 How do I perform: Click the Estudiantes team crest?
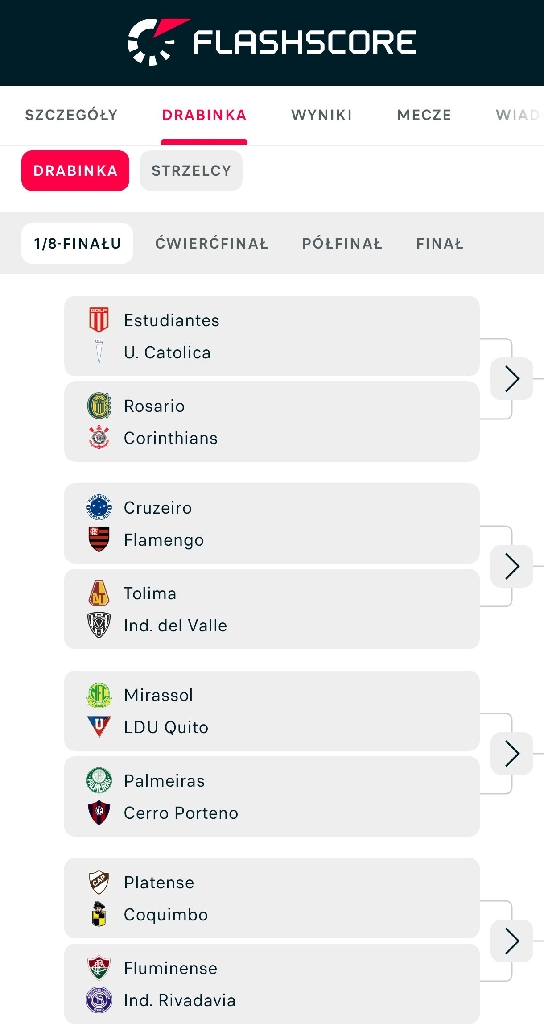99,320
